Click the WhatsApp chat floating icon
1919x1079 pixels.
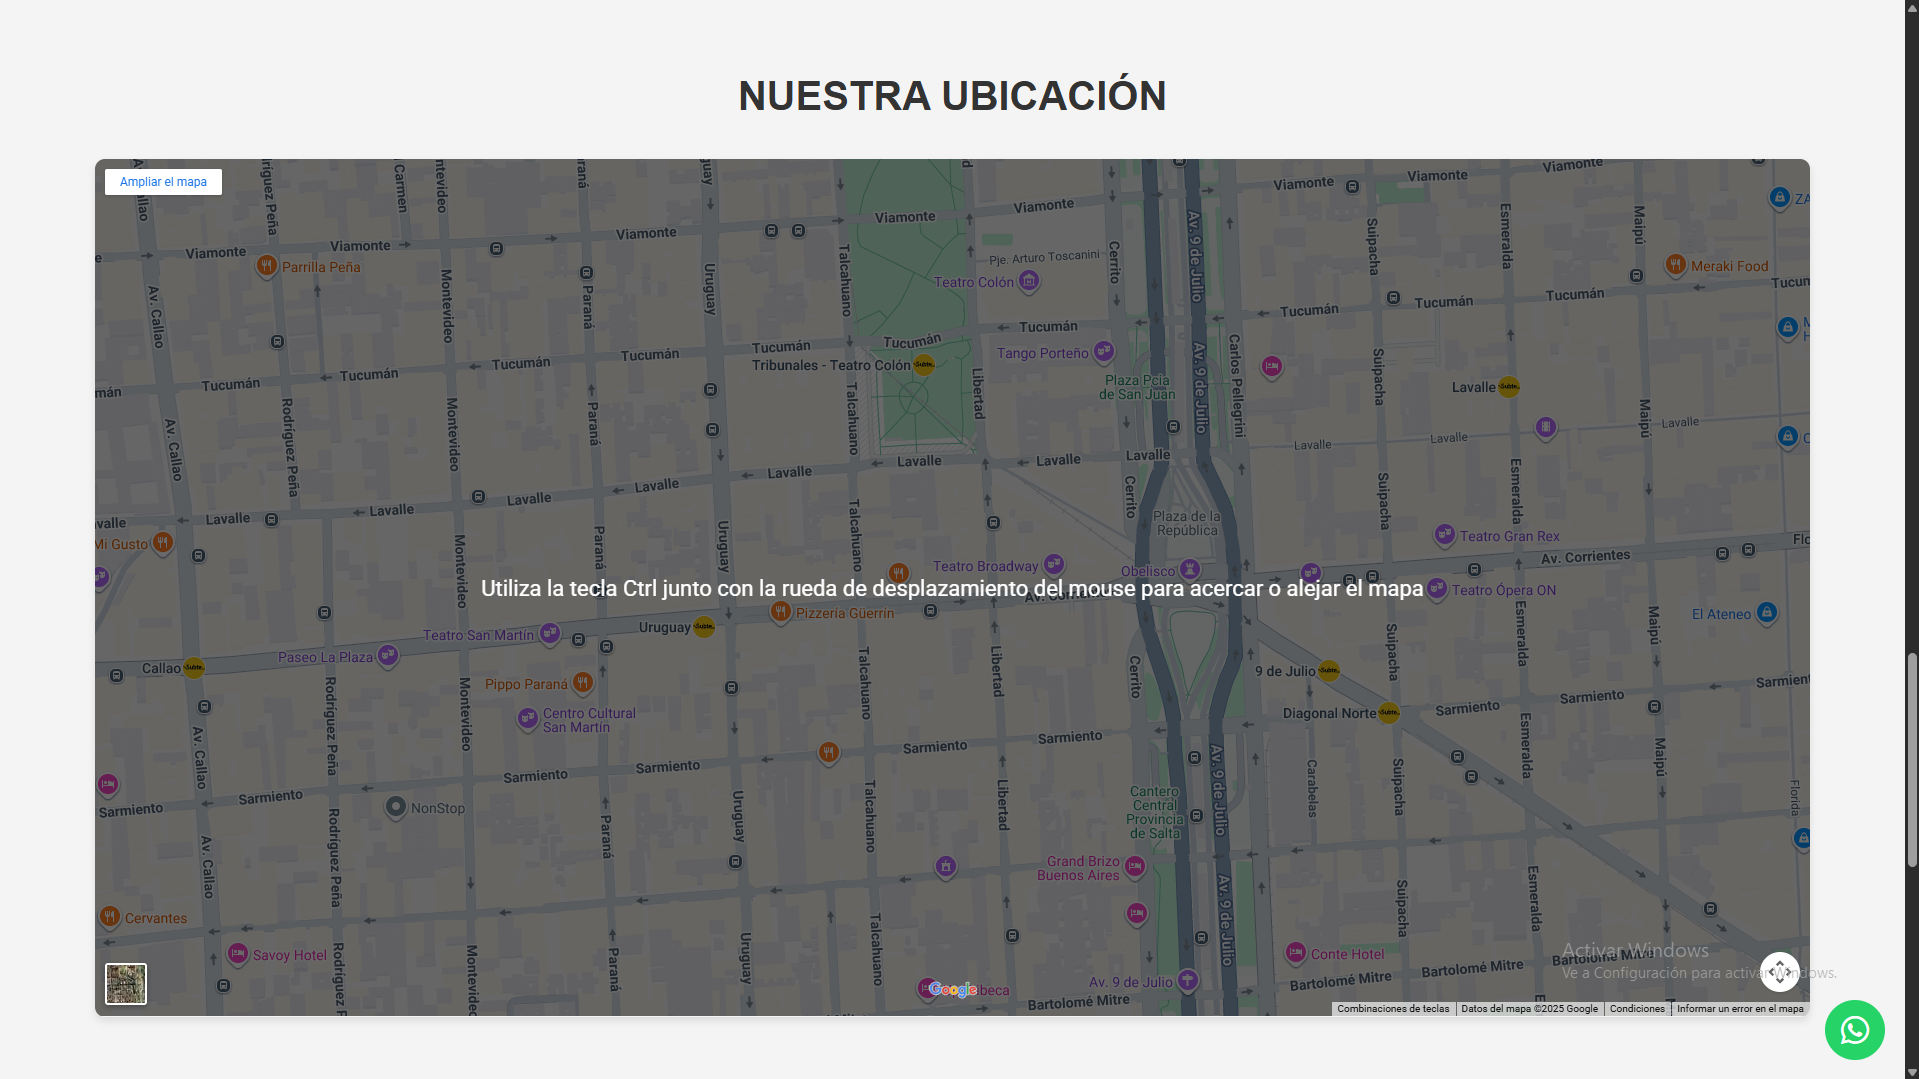click(1854, 1030)
